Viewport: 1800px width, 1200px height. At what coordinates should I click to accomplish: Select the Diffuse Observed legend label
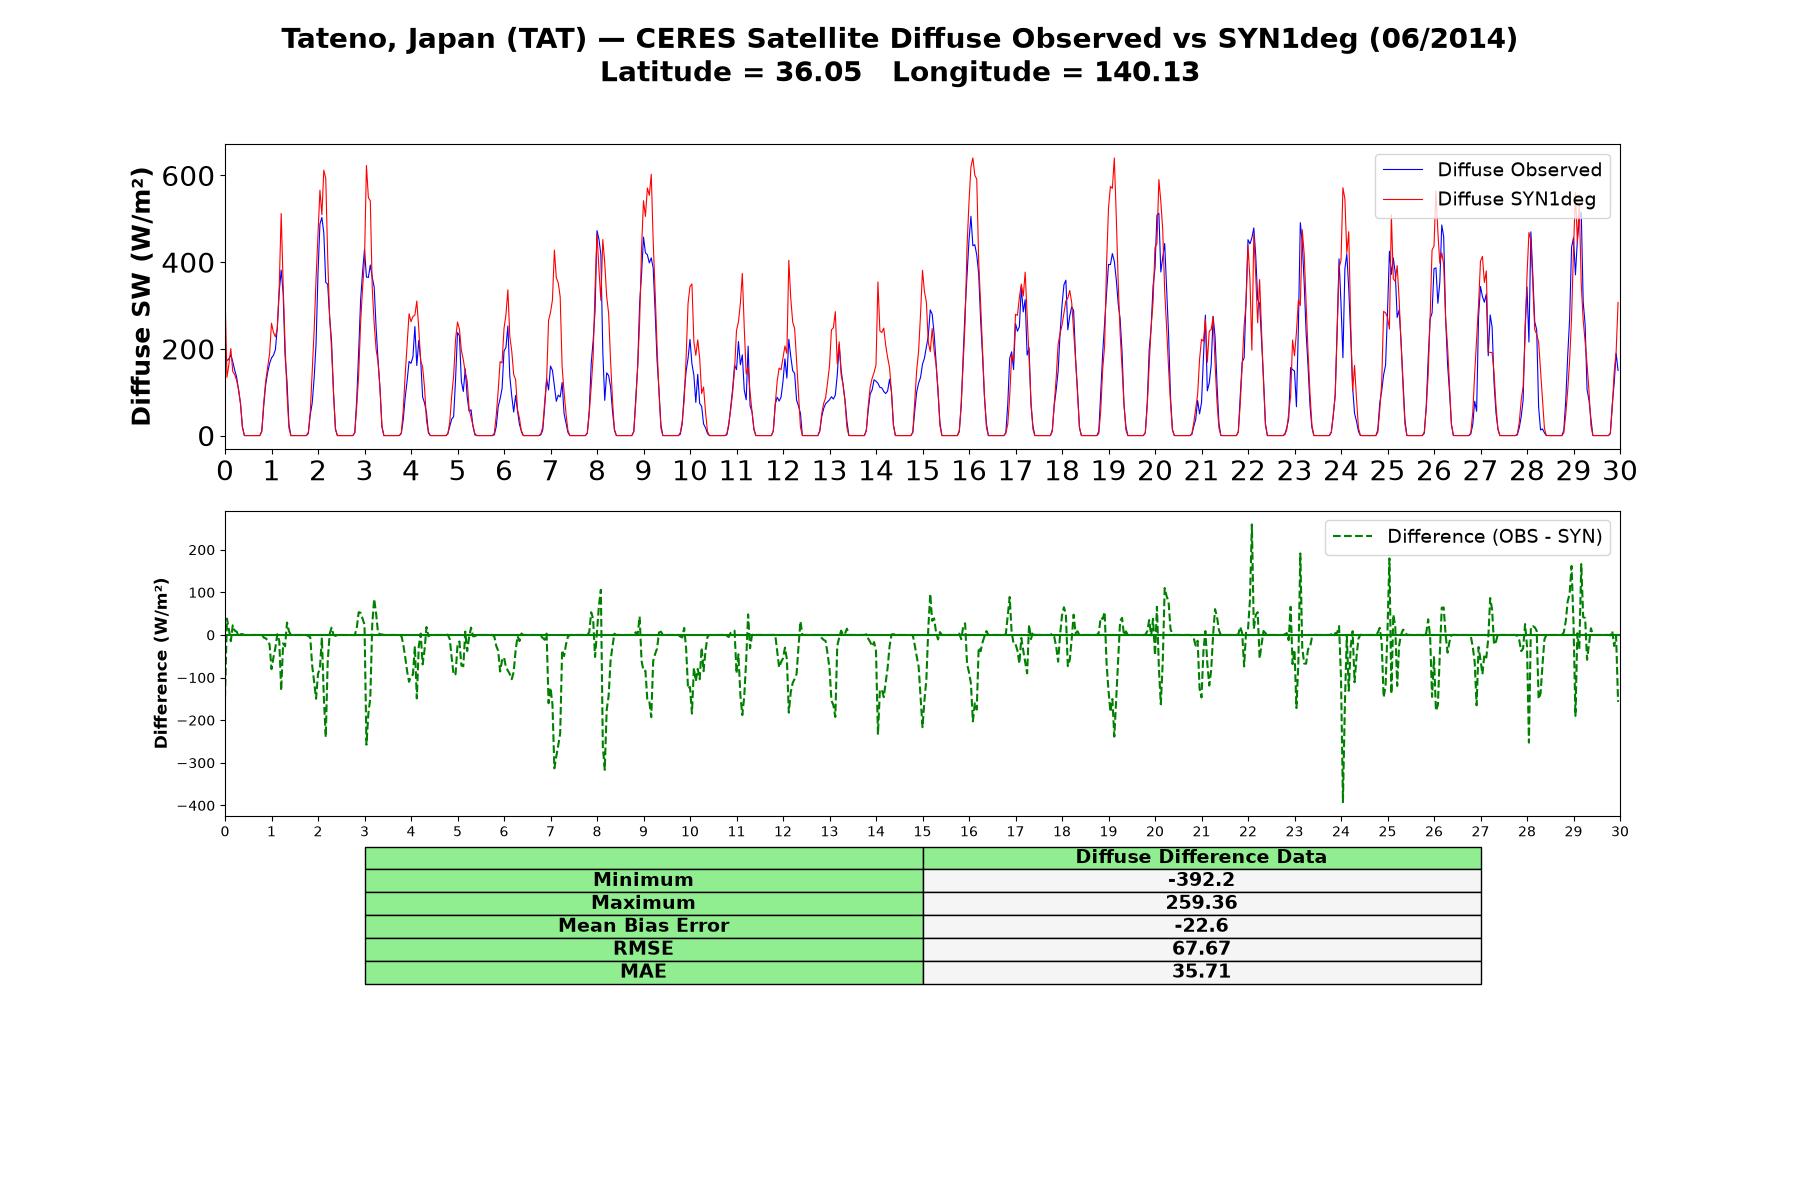pyautogui.click(x=1519, y=170)
